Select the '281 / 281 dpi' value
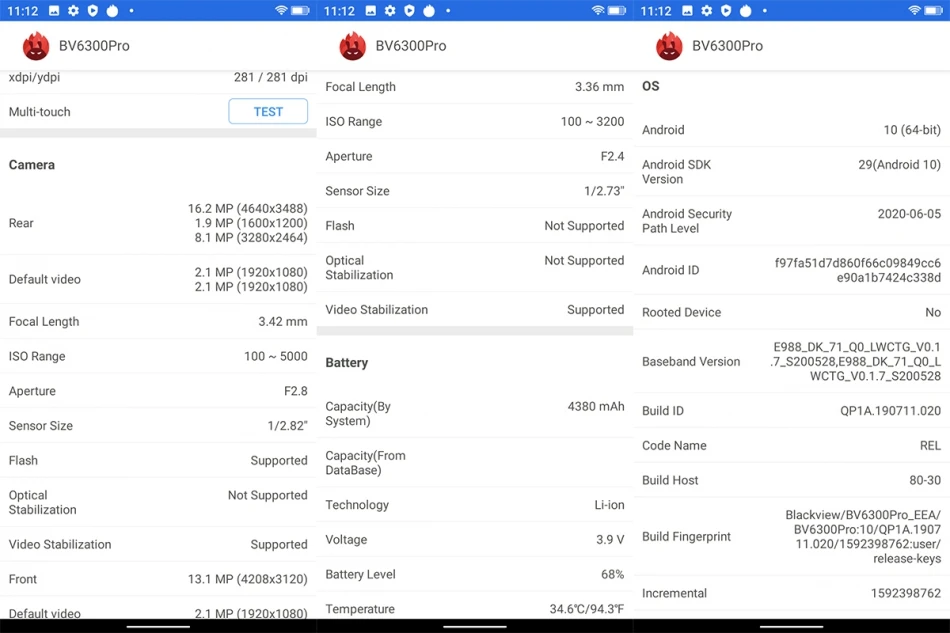This screenshot has width=950, height=633. (x=270, y=77)
